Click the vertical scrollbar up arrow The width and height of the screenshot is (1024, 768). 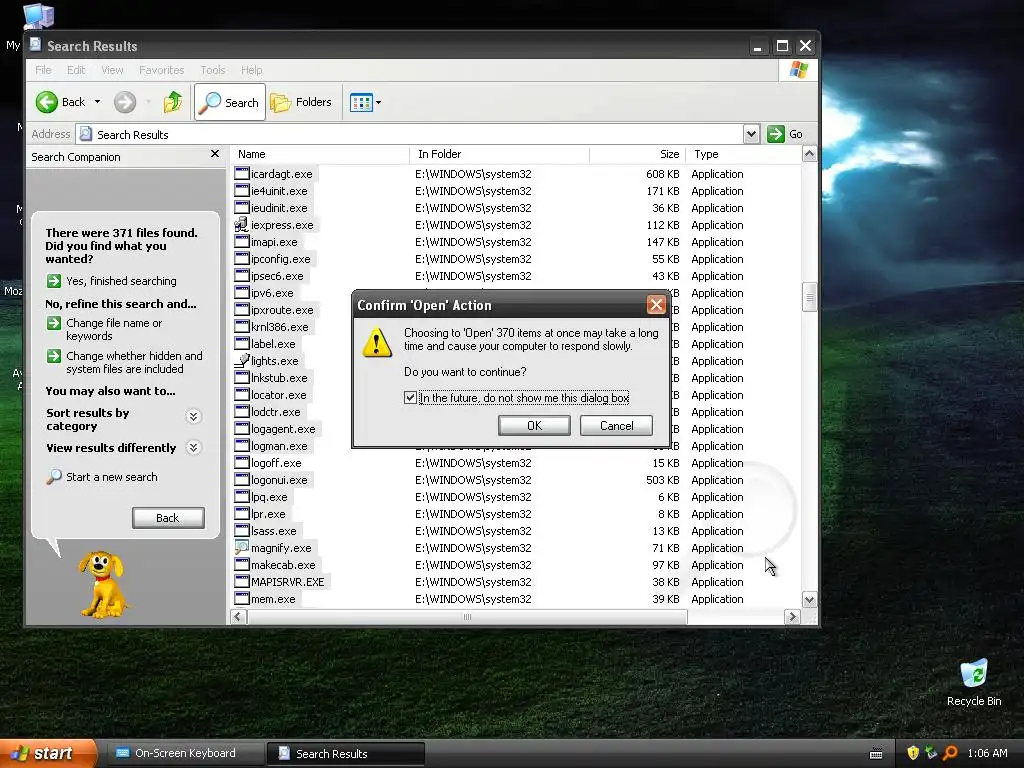tap(809, 154)
